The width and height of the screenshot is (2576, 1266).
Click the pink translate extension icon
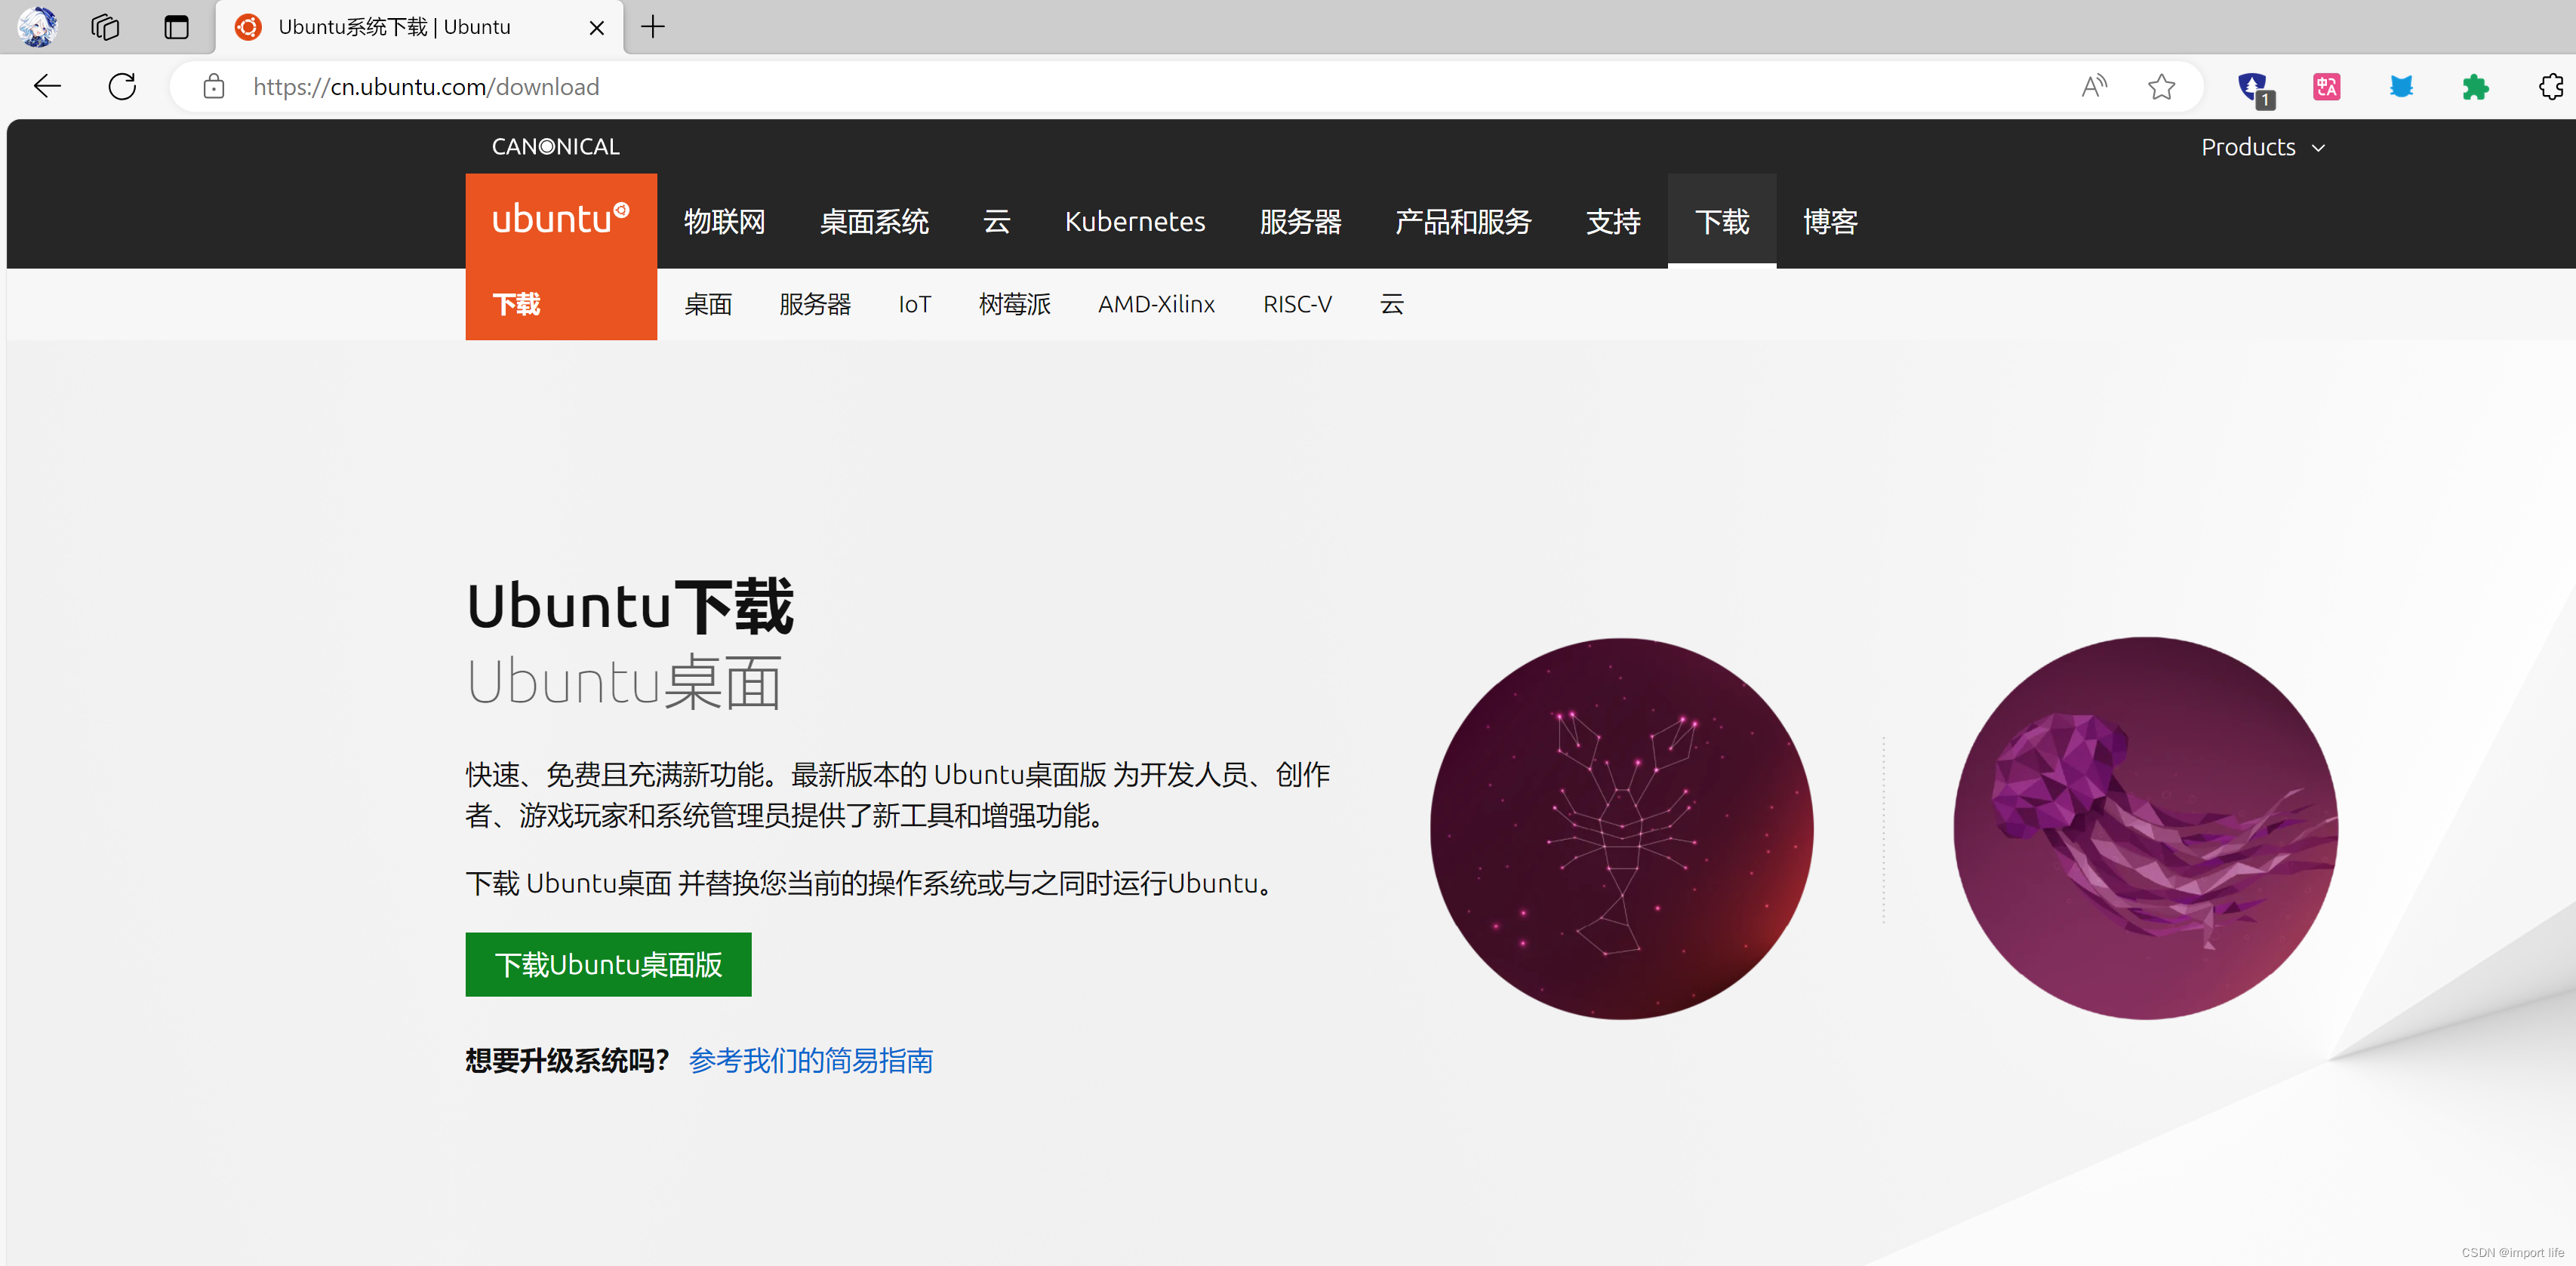2326,87
